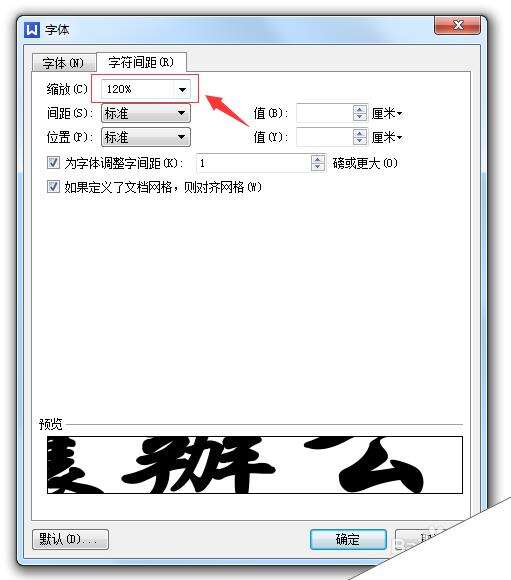Image resolution: width=511 pixels, height=580 pixels.
Task: Decrease the kerning 磅或更大 spinner value
Action: click(317, 167)
